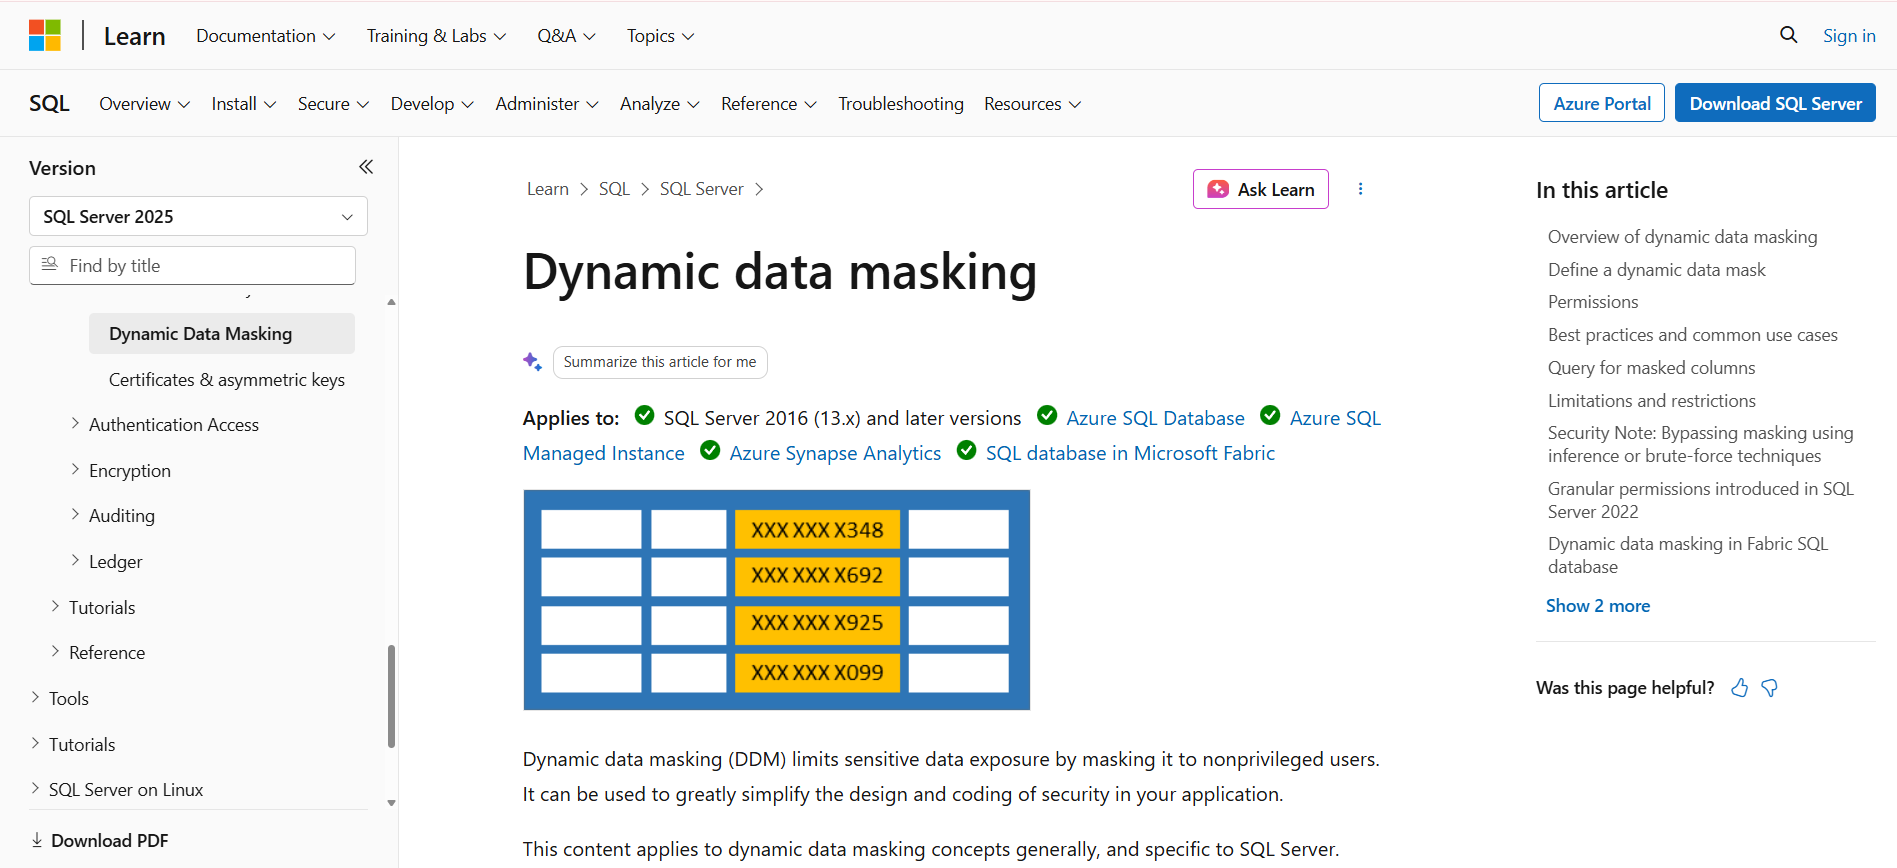Collapse the table of contents panel

click(x=366, y=167)
